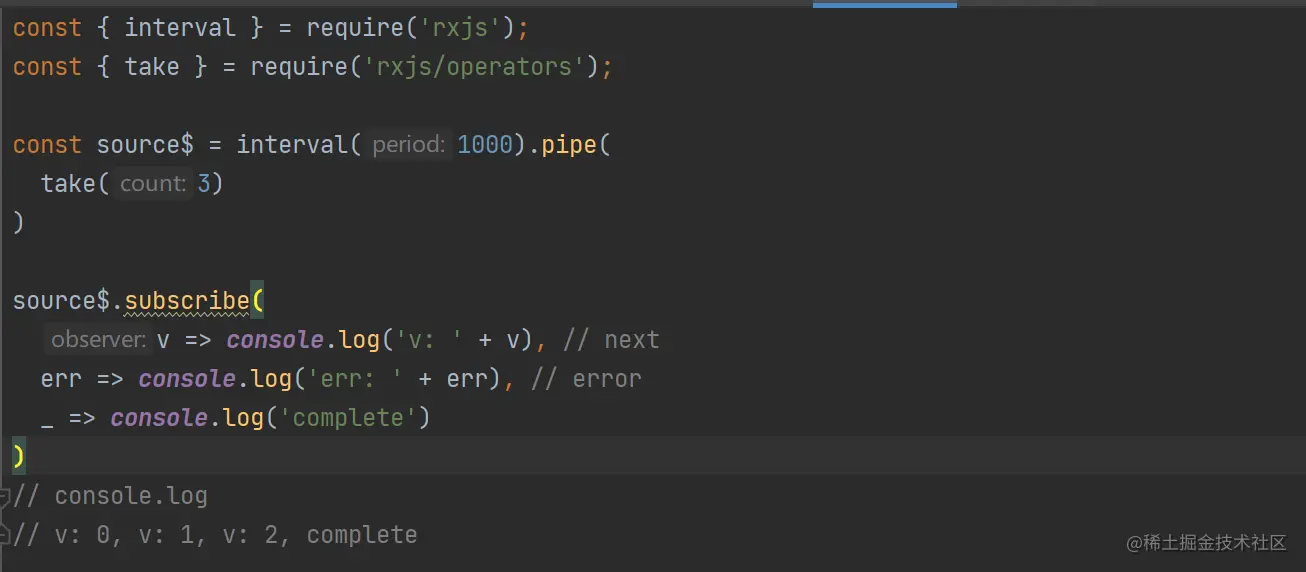Click the highlighted opening parenthesis after subscribe
The height and width of the screenshot is (572, 1306).
click(257, 301)
